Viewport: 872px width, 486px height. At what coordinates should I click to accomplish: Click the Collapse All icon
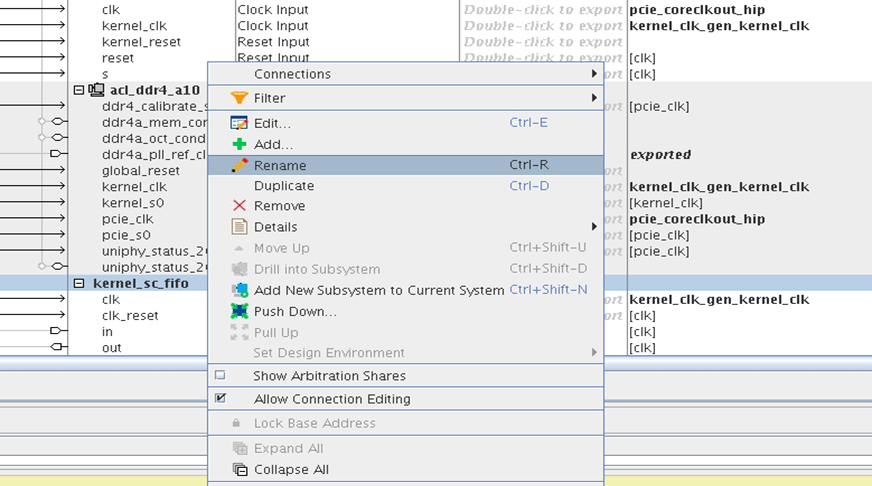pyautogui.click(x=239, y=469)
